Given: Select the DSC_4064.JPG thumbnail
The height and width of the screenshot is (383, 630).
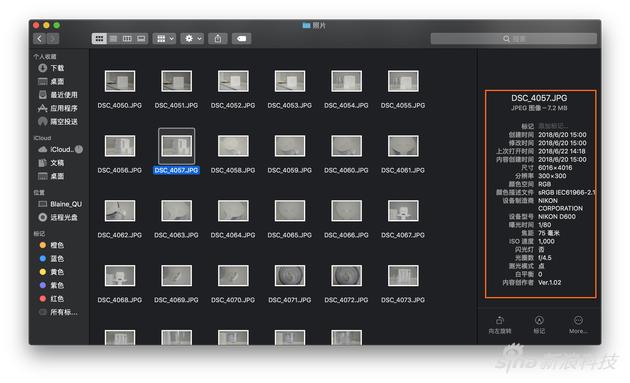Looking at the screenshot, I should coord(233,211).
